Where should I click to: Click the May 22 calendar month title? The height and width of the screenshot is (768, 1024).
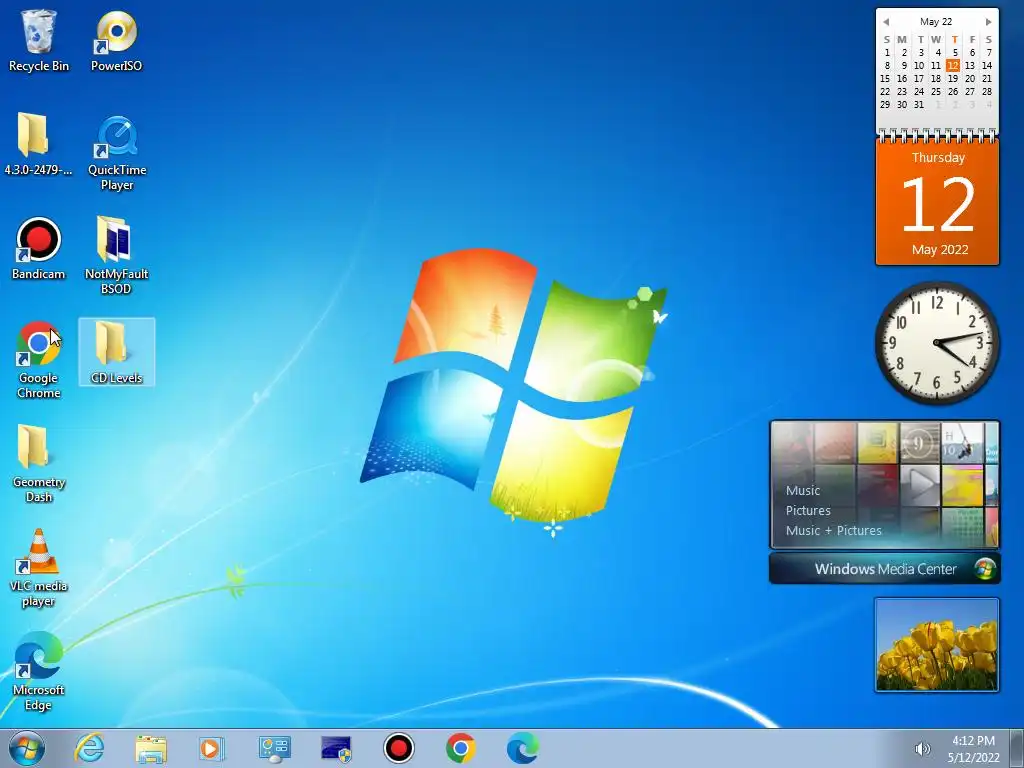pyautogui.click(x=936, y=22)
